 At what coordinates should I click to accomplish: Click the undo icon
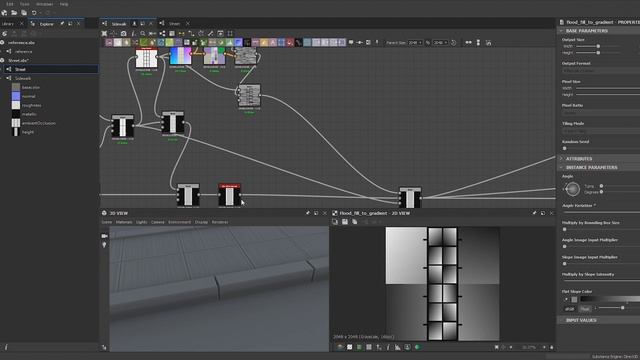(34, 13)
